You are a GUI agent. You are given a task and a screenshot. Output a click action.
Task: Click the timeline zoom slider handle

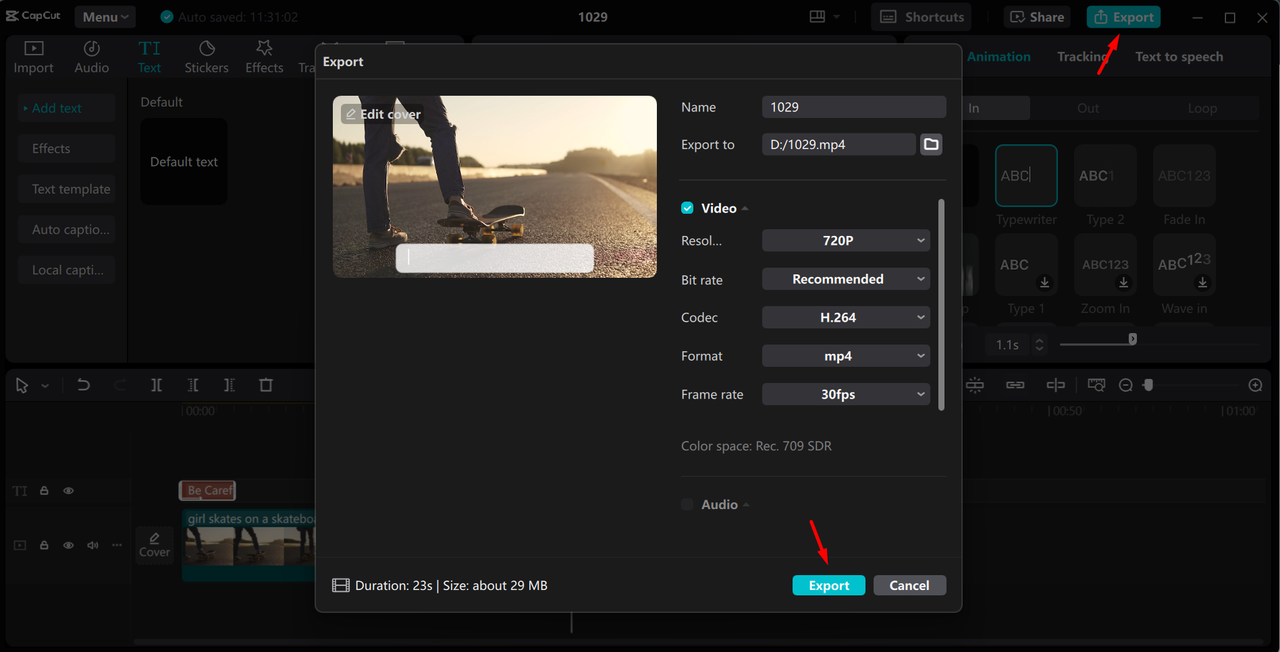point(1148,385)
